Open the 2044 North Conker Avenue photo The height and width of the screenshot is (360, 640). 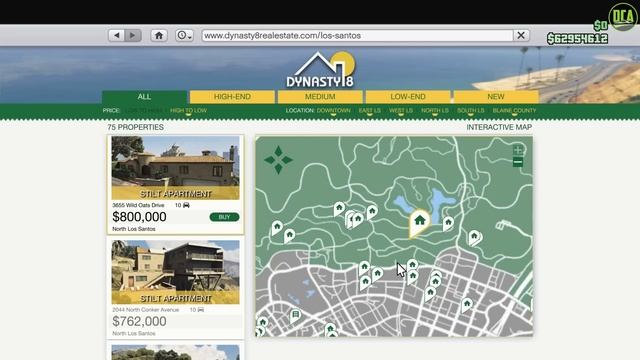(x=176, y=272)
